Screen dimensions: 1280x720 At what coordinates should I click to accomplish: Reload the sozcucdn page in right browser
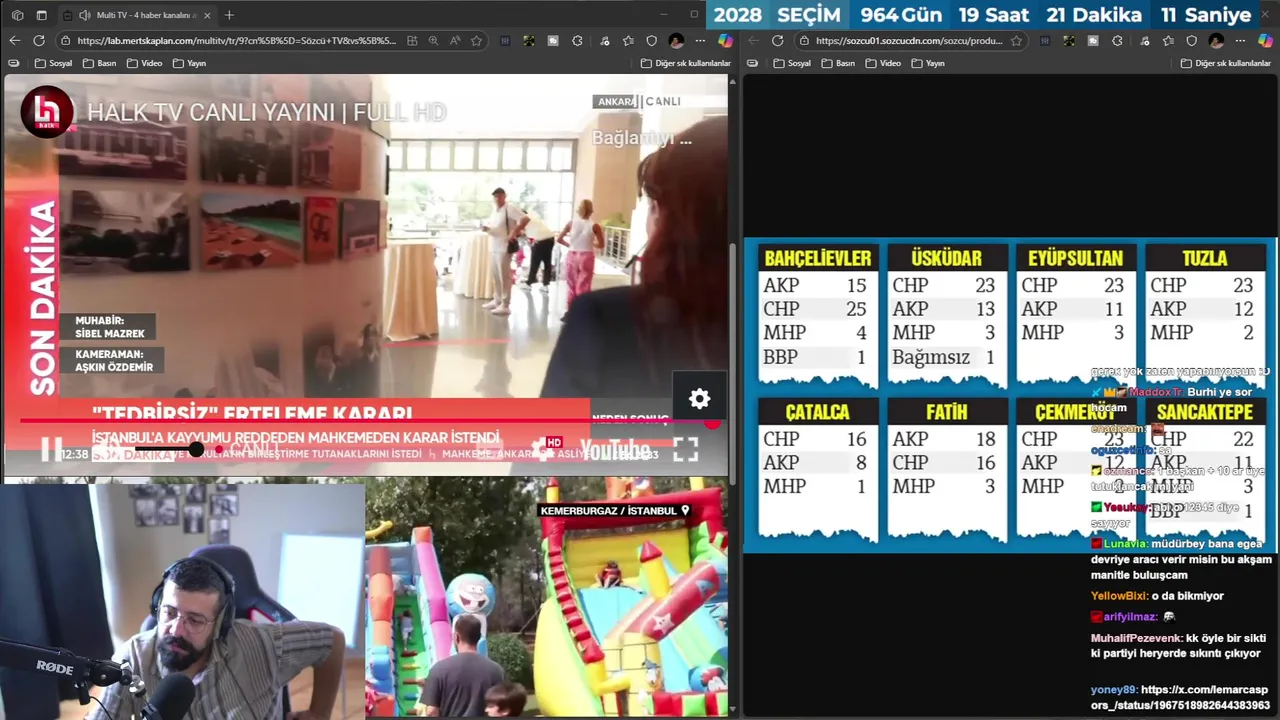pos(778,41)
